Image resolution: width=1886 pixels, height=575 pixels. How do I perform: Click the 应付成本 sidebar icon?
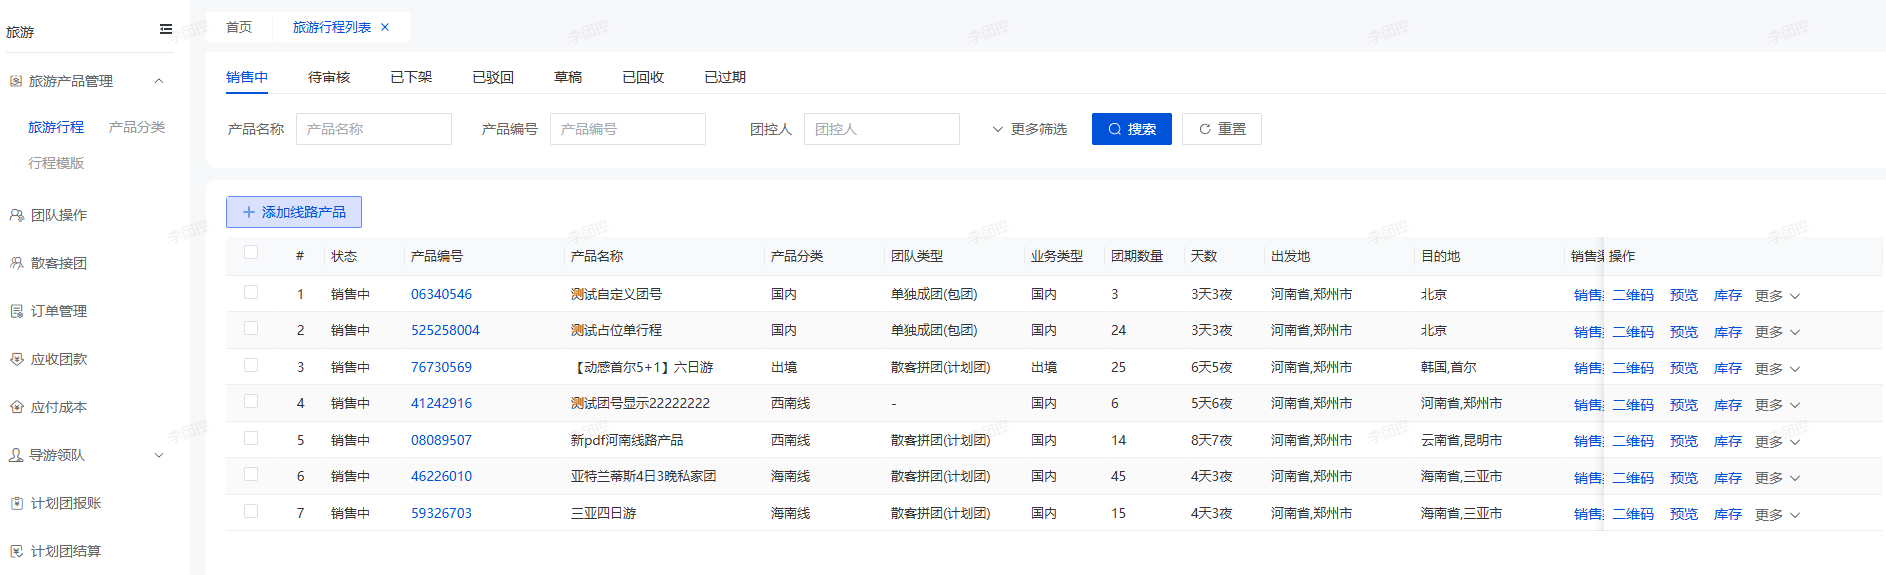point(16,407)
